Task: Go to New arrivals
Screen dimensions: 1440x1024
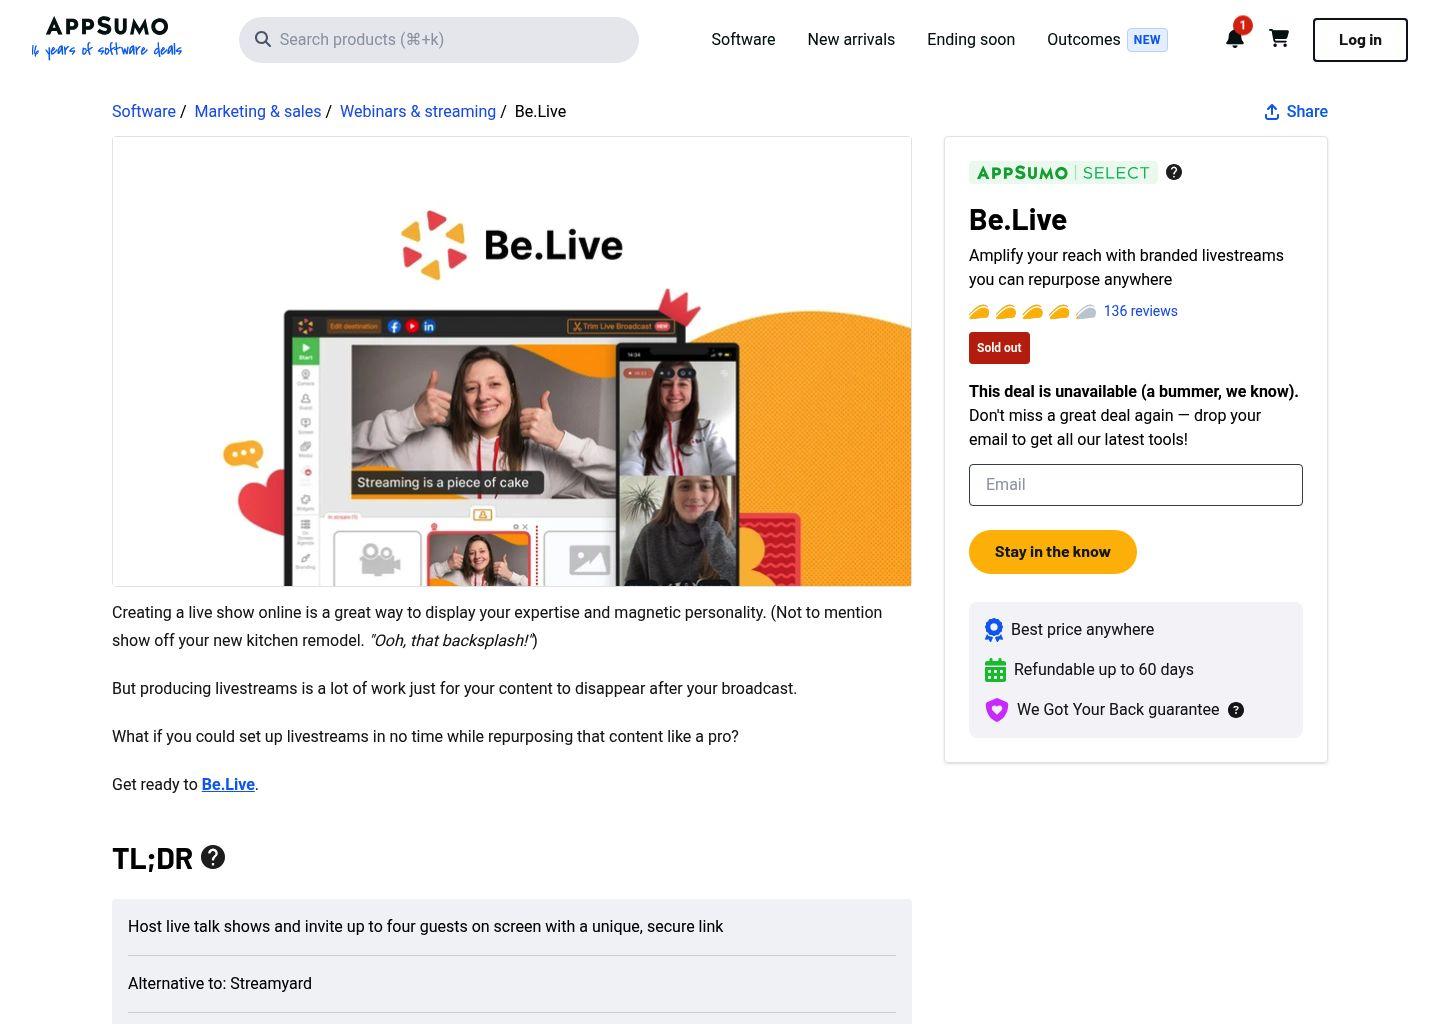Action: (851, 40)
